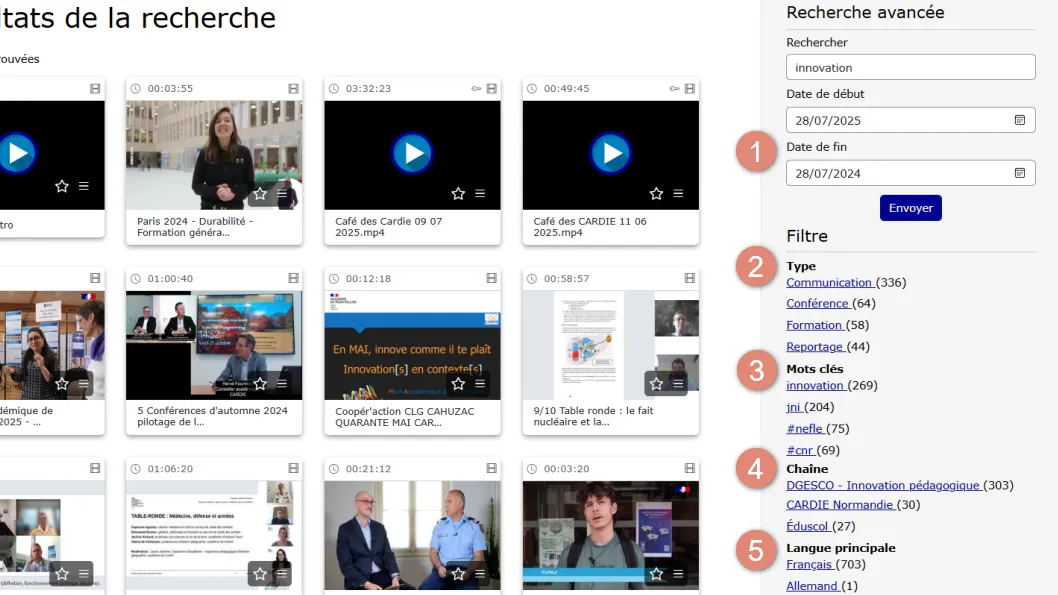Filter by type Conférence

(818, 304)
